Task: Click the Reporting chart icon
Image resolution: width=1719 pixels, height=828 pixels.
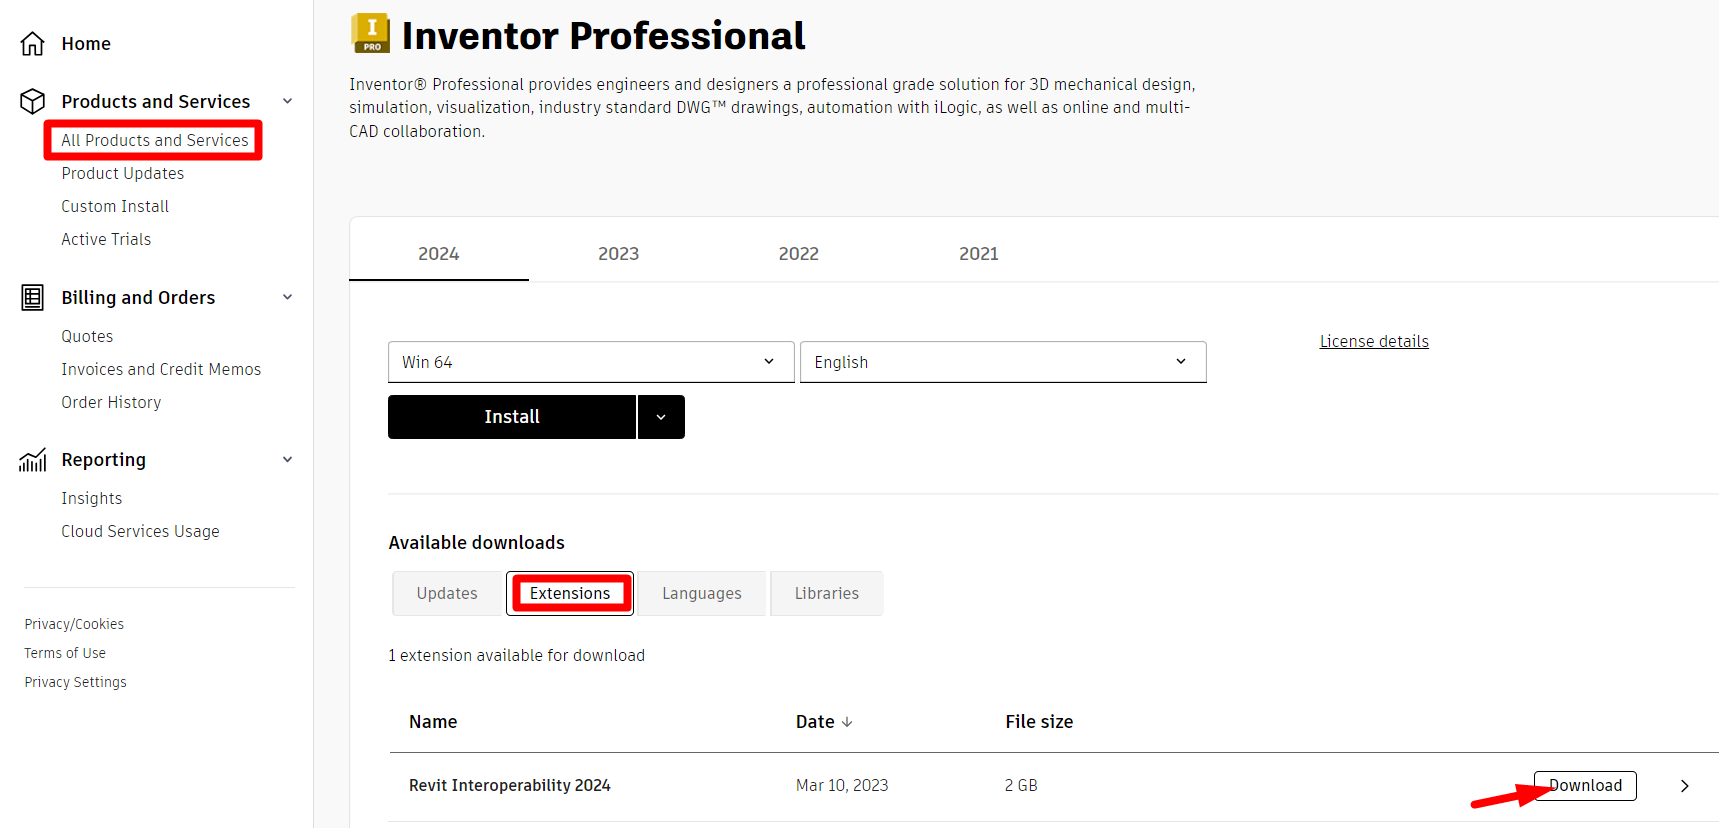Action: [x=33, y=460]
